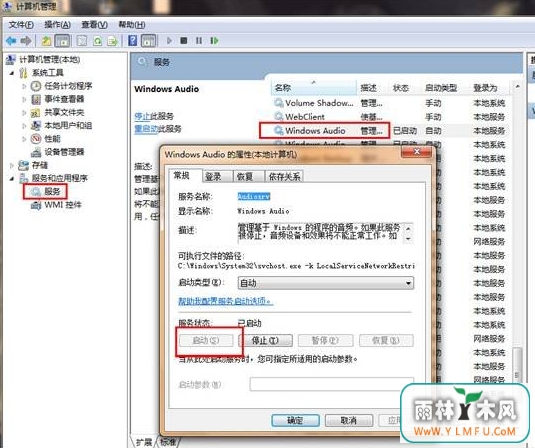The image size is (535, 448).
Task: Expand the 存储 node arrow
Action: point(12,165)
